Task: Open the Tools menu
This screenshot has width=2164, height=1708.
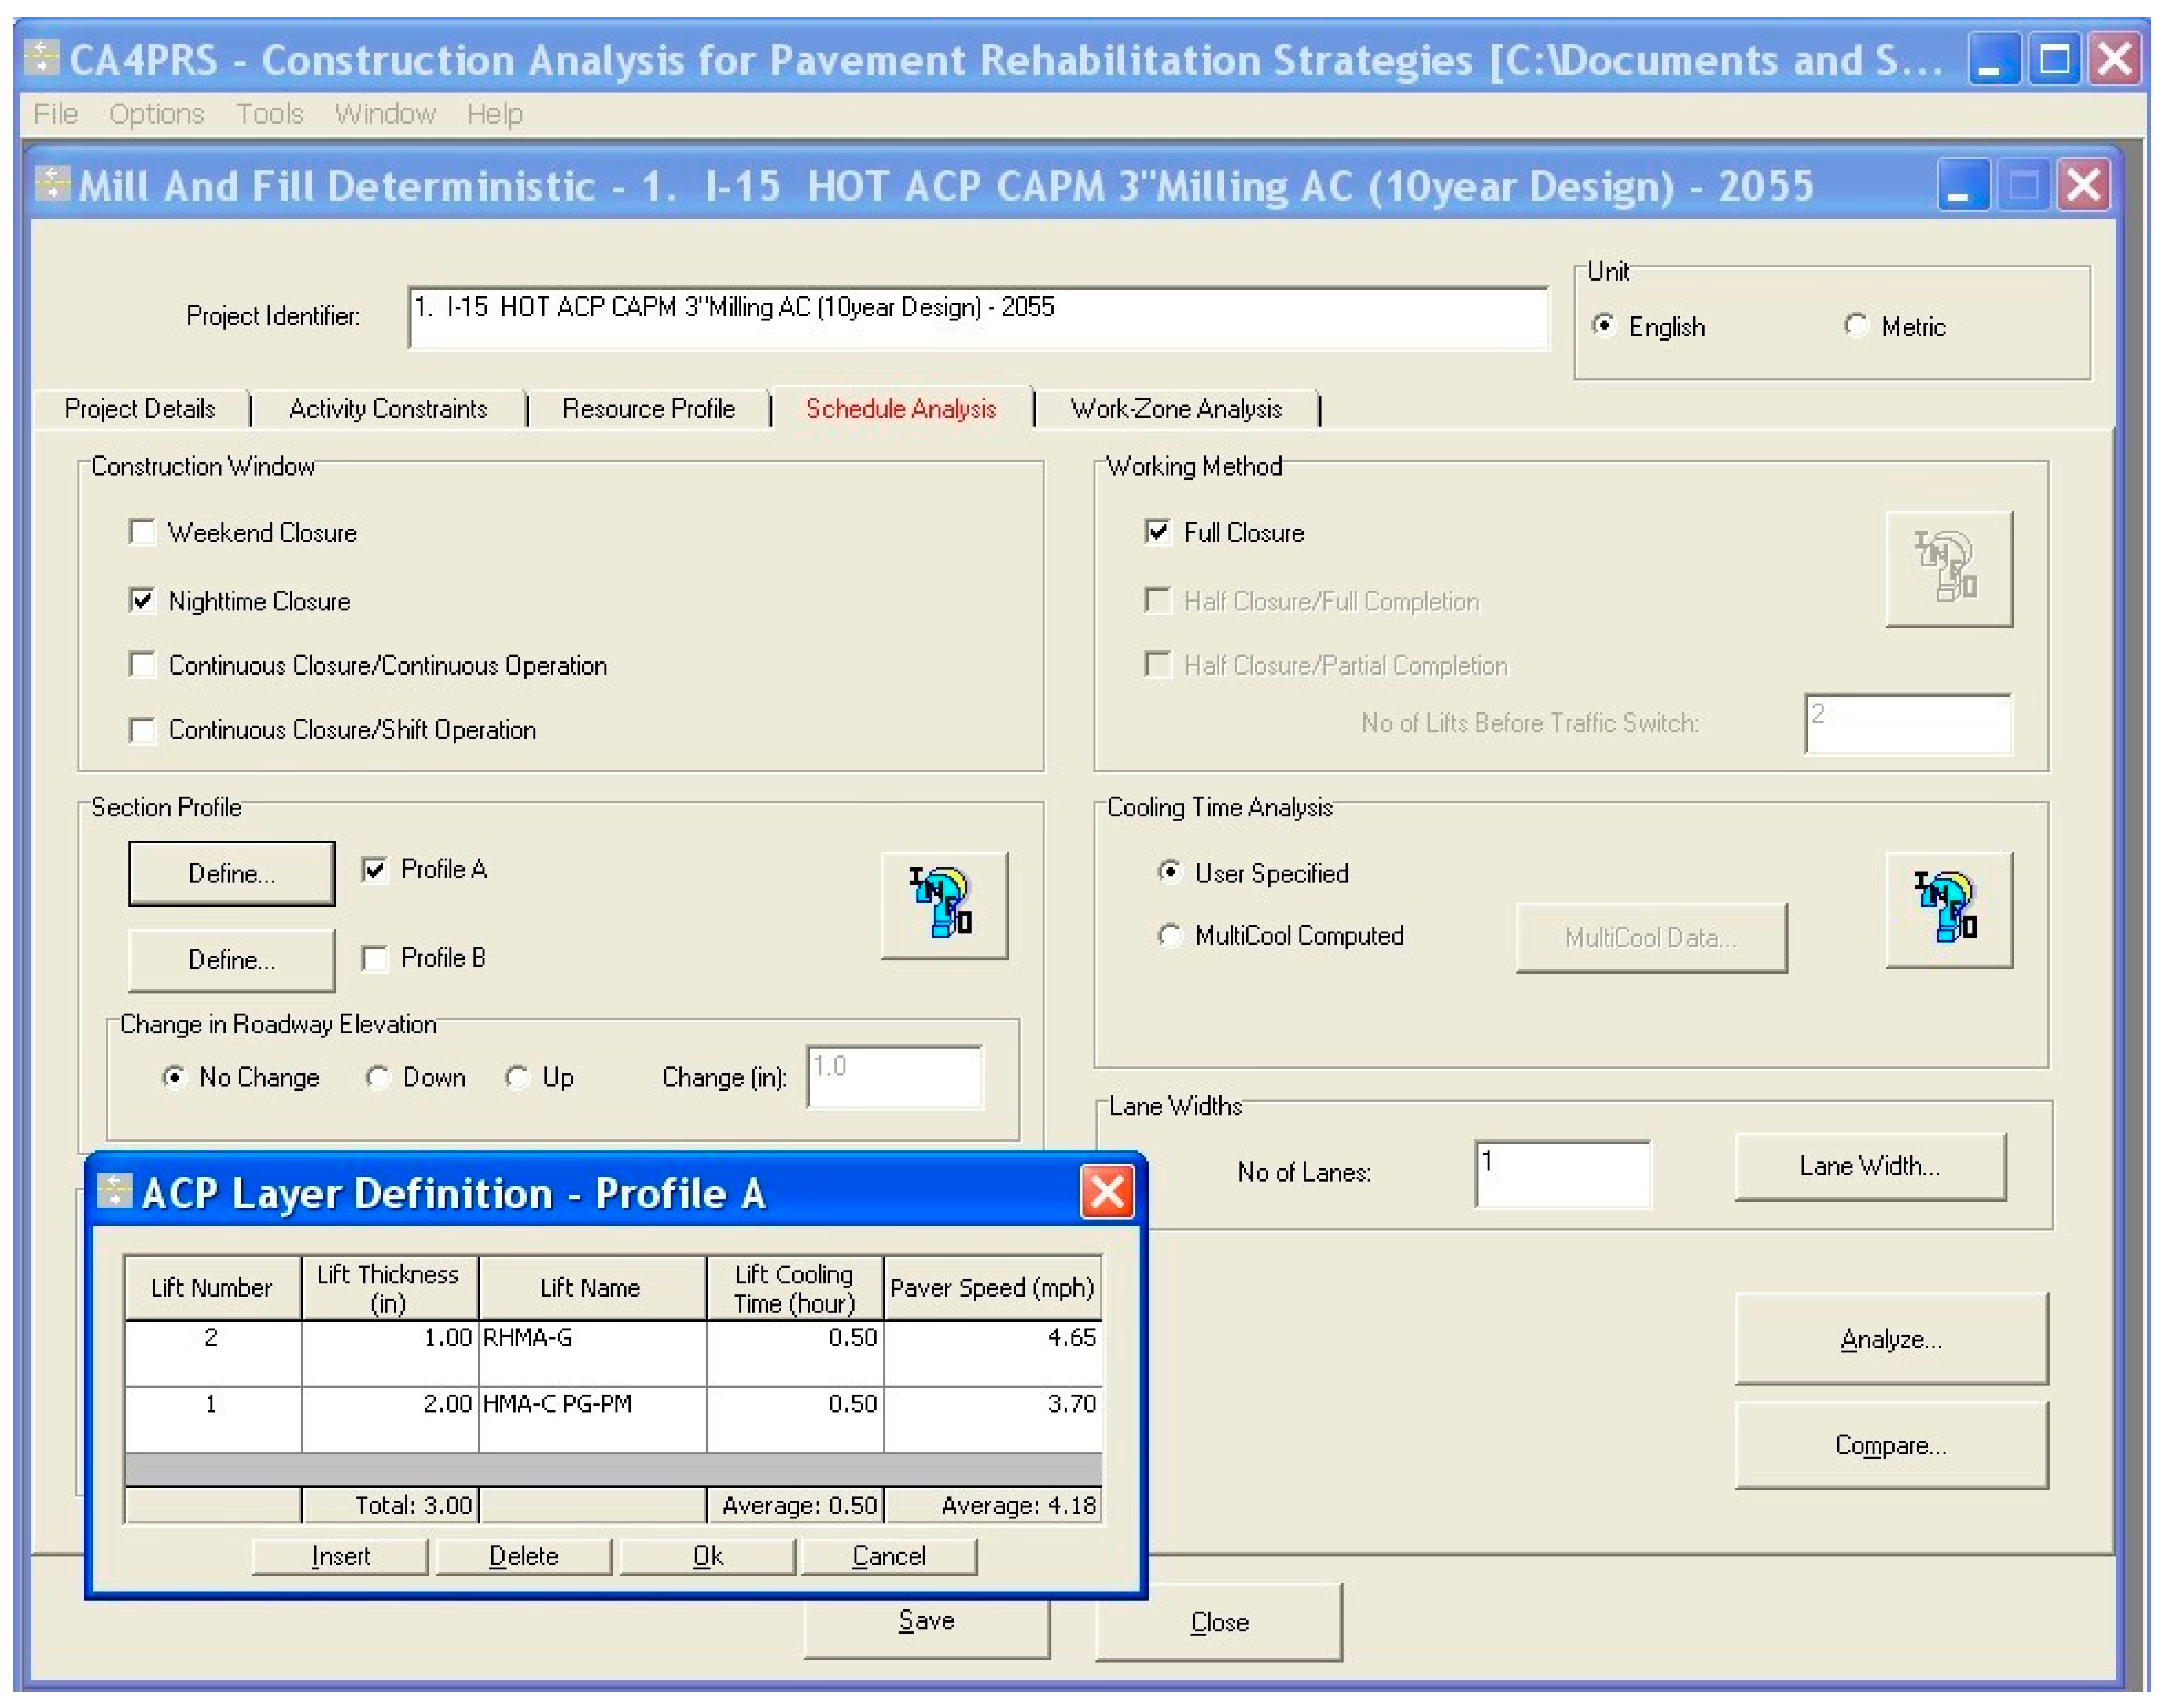Action: (x=269, y=114)
